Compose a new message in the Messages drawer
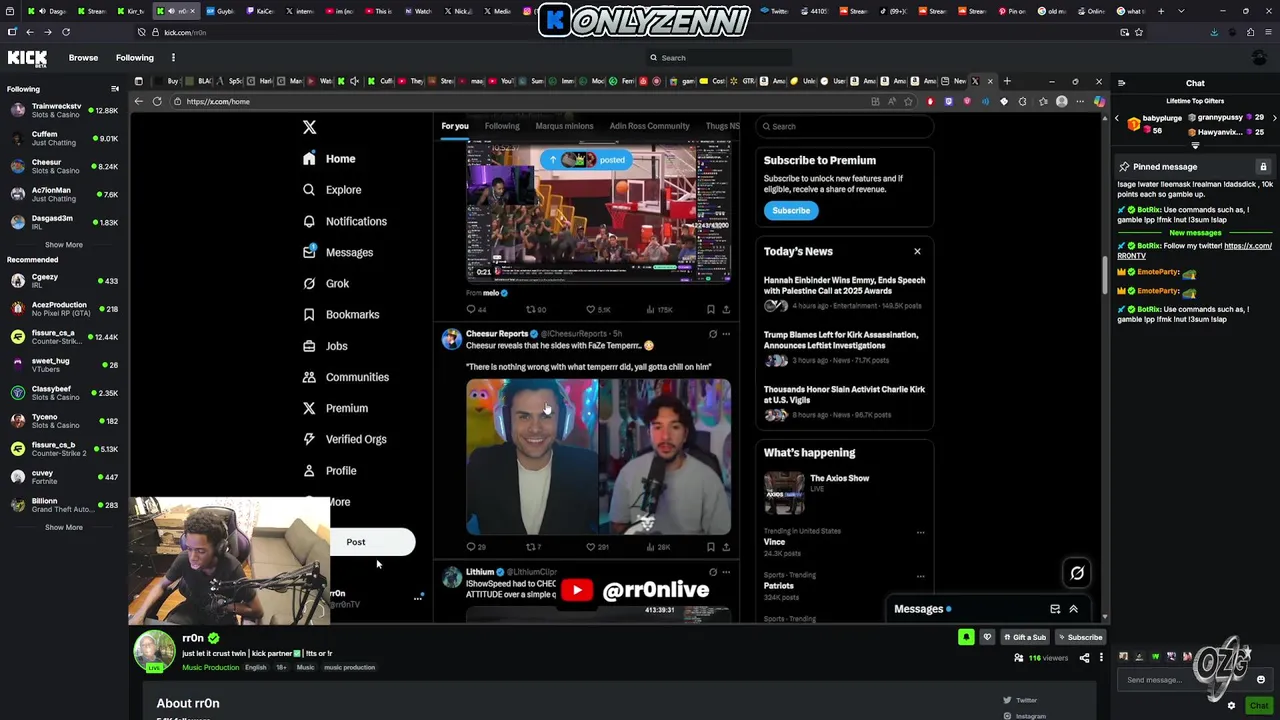Image resolution: width=1280 pixels, height=720 pixels. click(x=1055, y=609)
